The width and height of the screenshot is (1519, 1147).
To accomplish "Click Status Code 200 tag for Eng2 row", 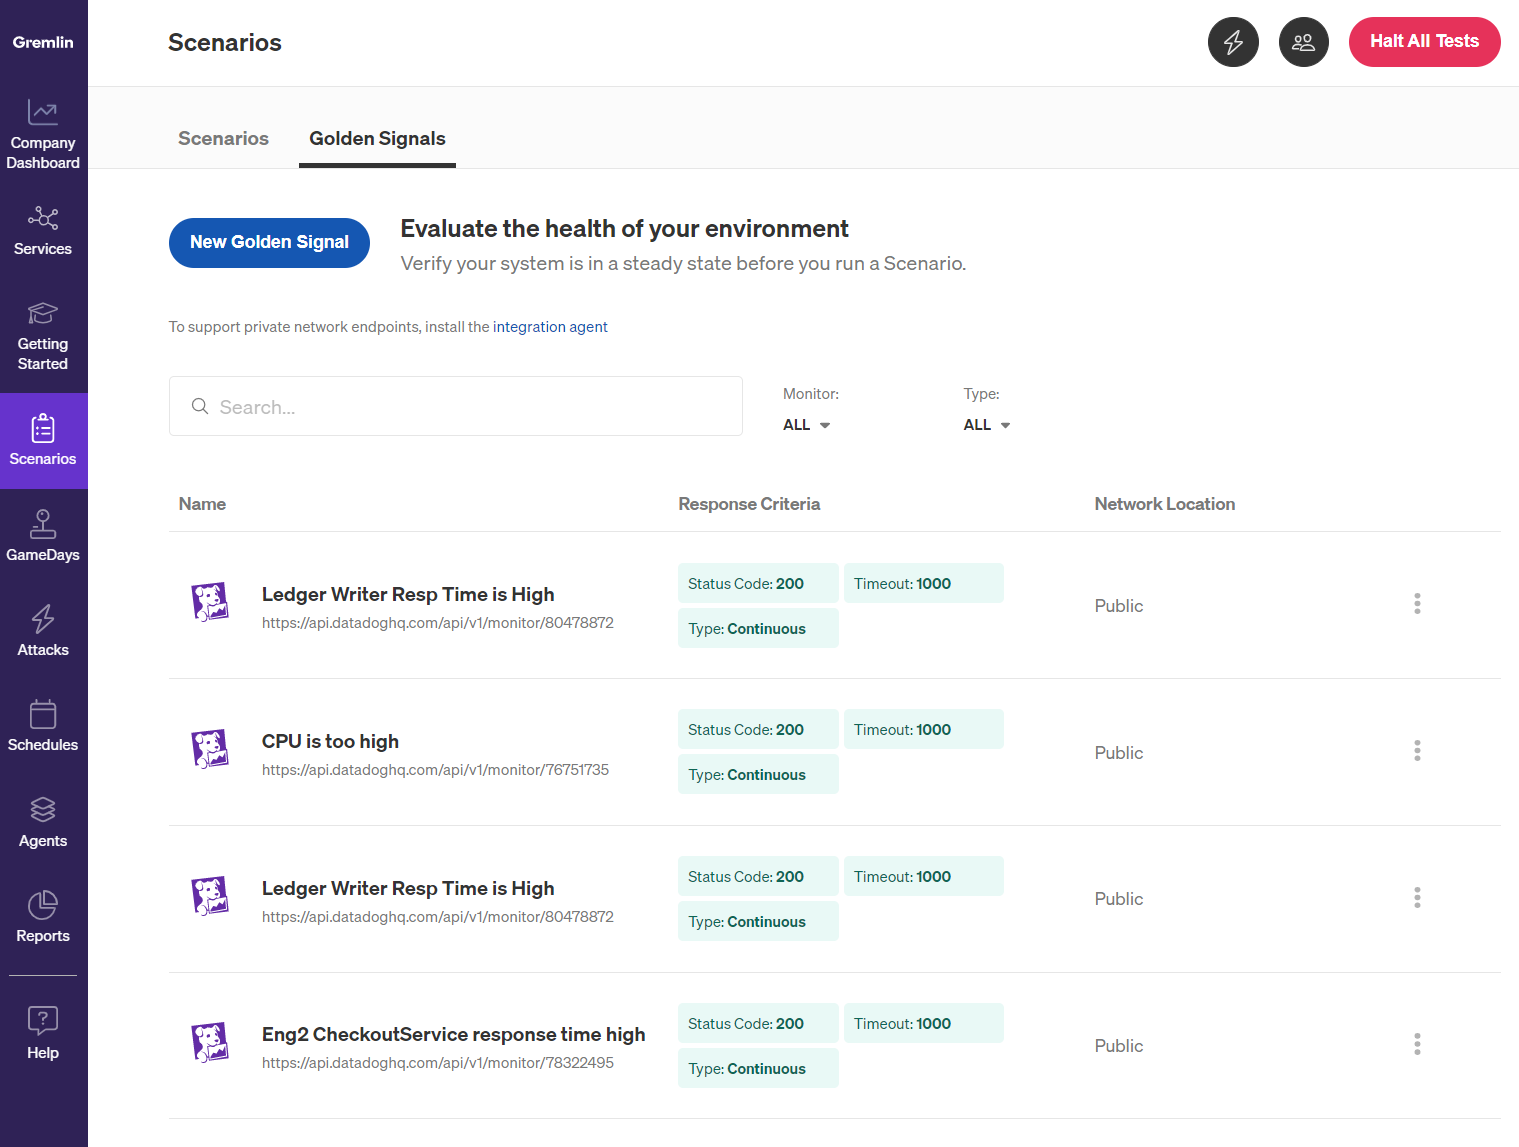I will (758, 1023).
